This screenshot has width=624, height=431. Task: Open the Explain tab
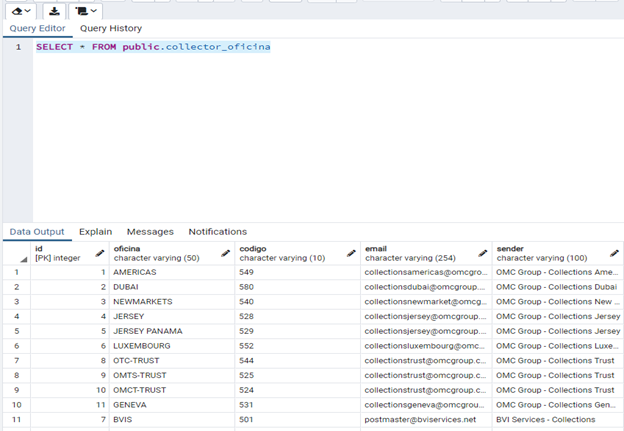[96, 232]
